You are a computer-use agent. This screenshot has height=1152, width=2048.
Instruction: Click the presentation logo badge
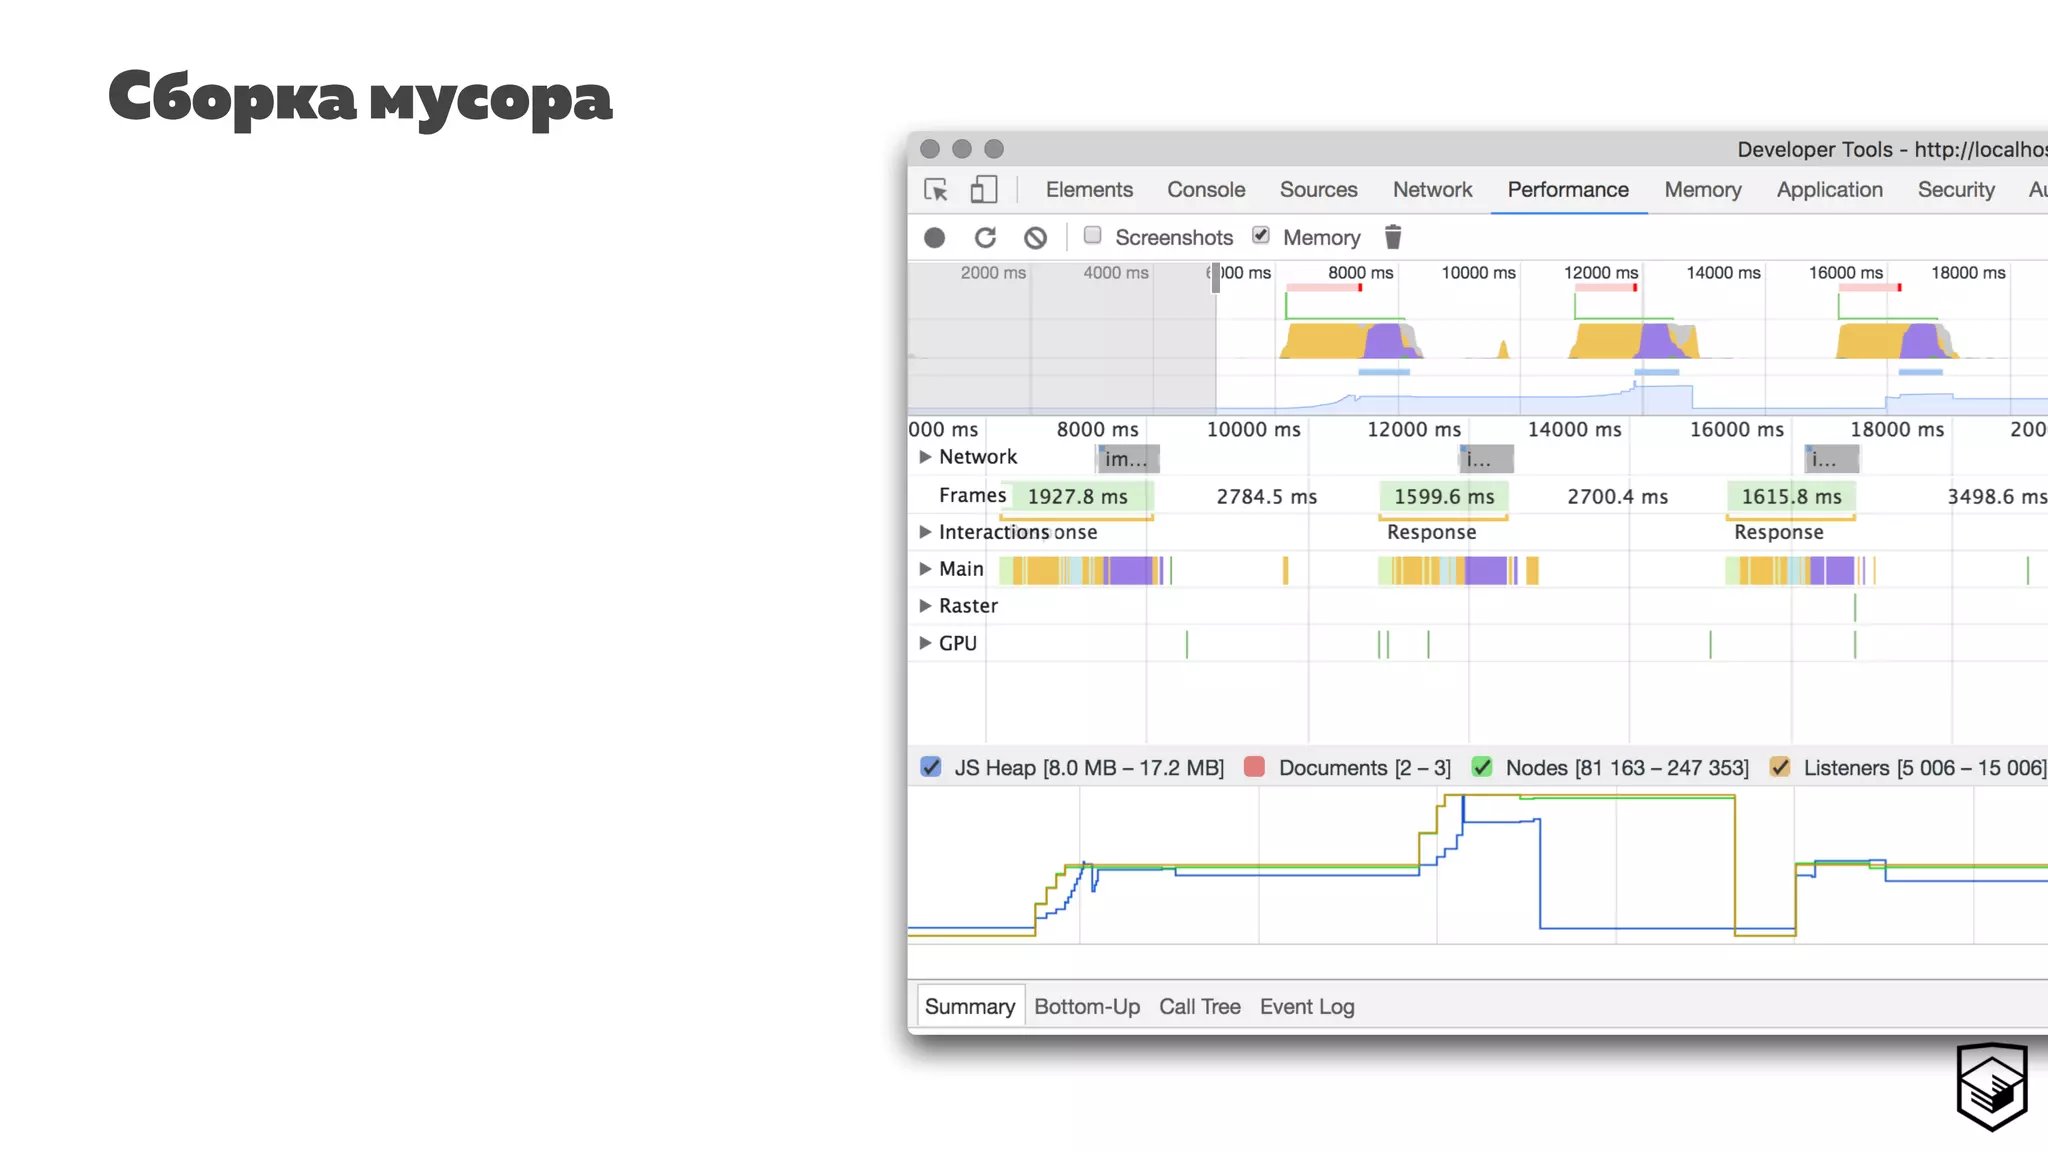(1991, 1086)
